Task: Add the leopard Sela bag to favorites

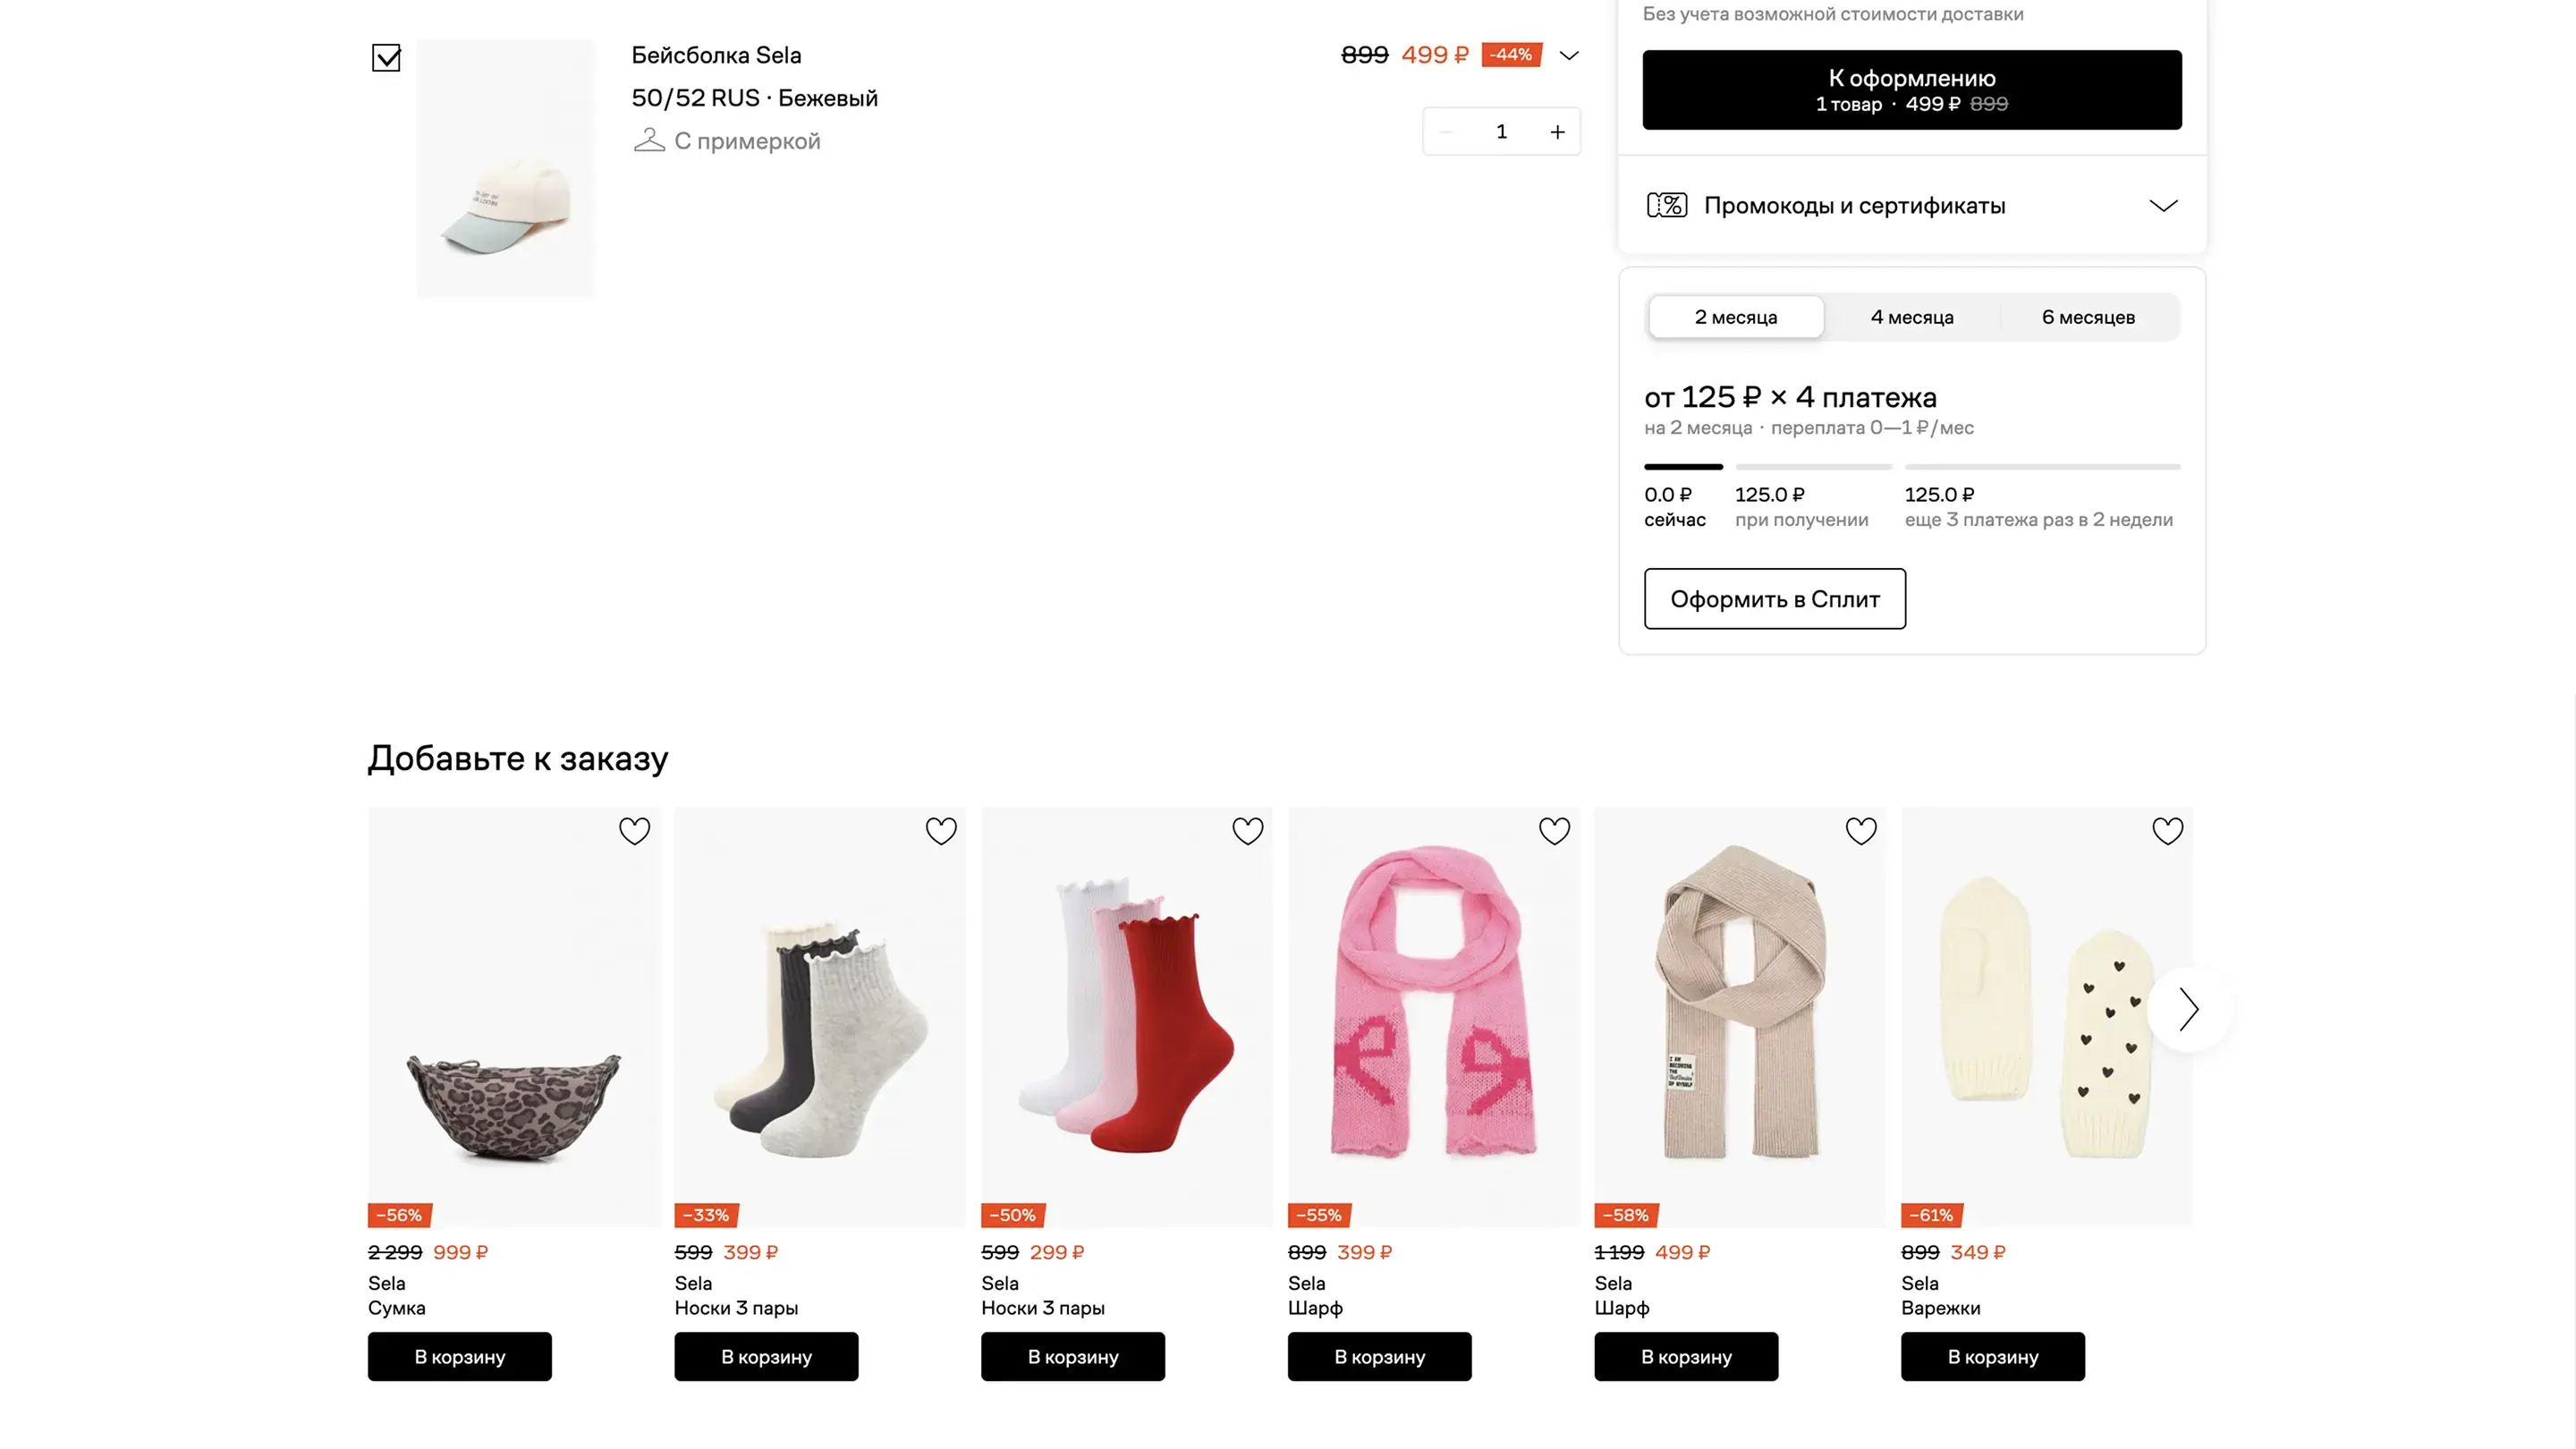Action: click(634, 831)
